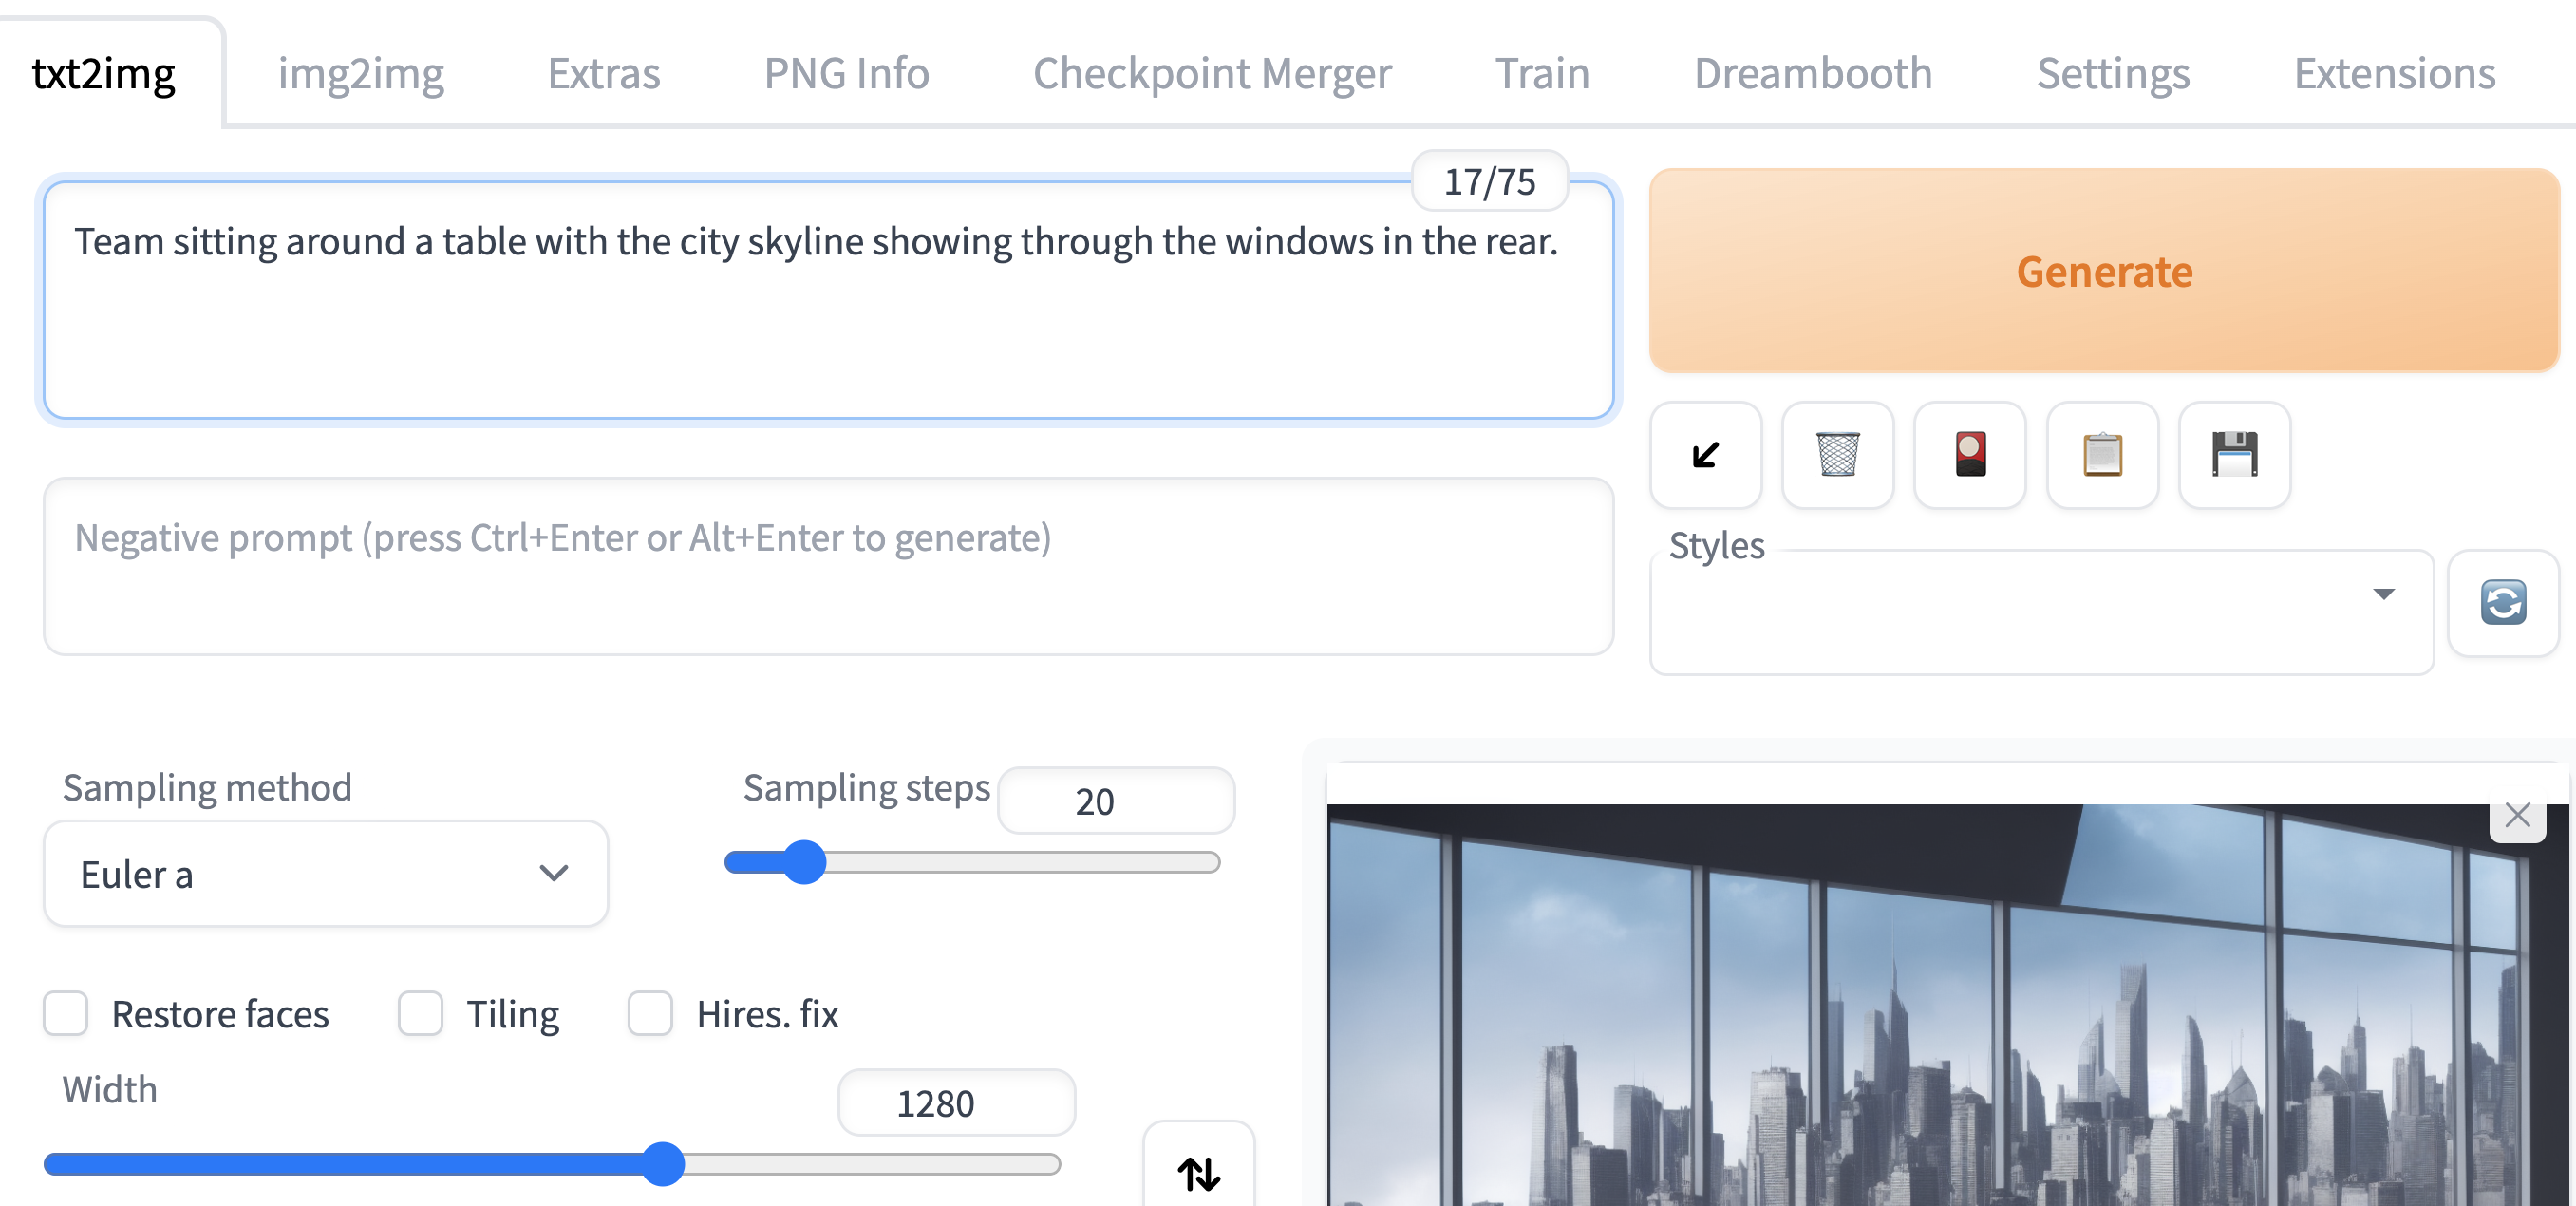Screen dimensions: 2576x1206
Task: Click into the Negative prompt field
Action: click(828, 566)
